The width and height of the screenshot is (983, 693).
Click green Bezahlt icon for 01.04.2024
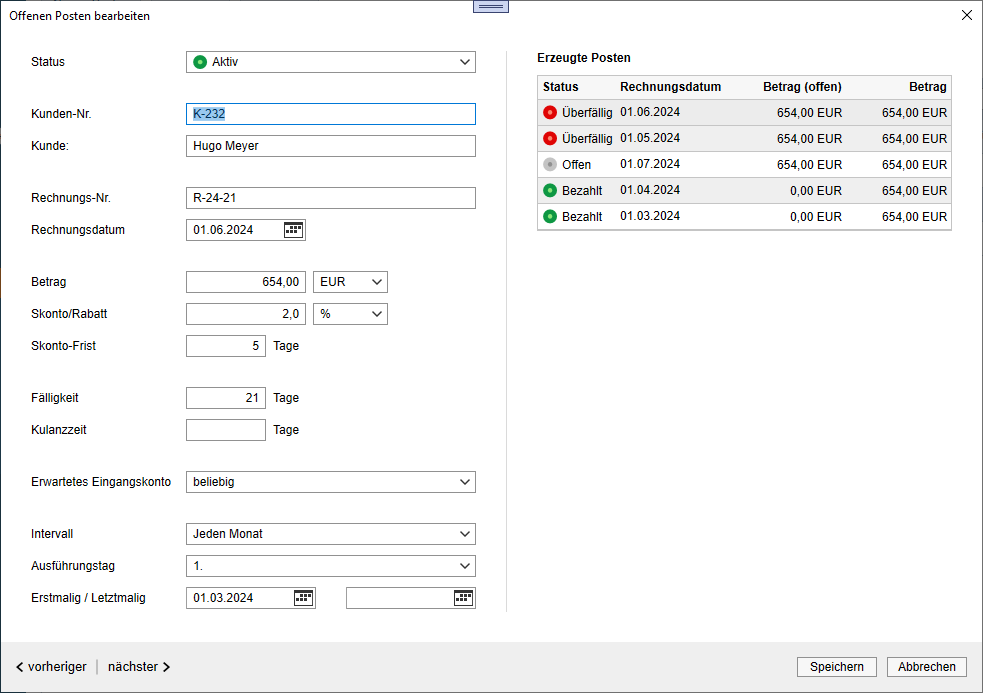[x=550, y=191]
